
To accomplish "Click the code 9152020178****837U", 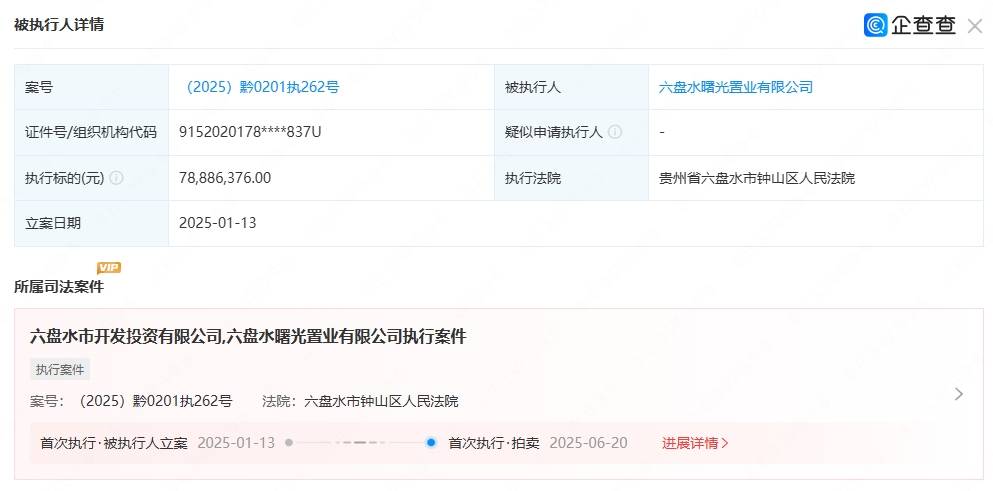I will click(x=250, y=132).
